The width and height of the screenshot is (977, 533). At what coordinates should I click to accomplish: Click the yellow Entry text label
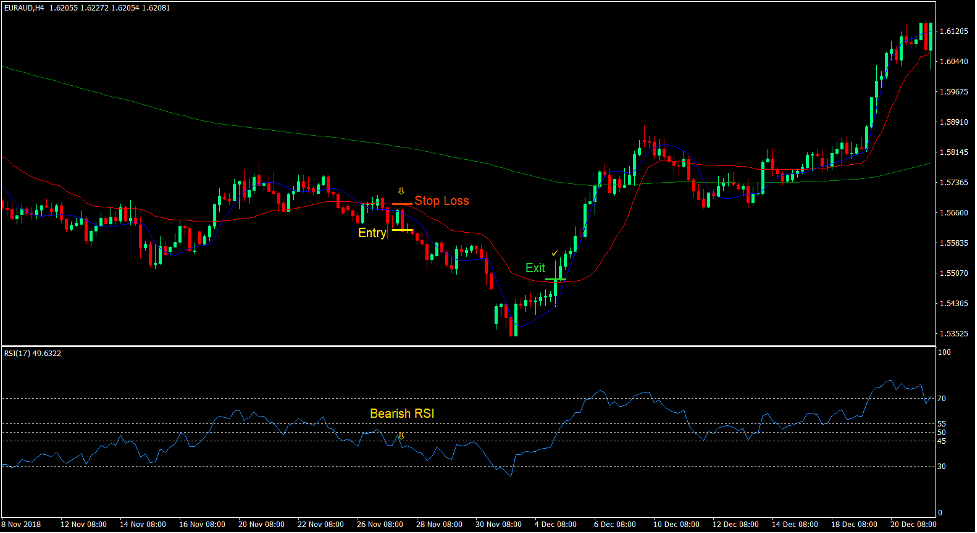tap(372, 233)
